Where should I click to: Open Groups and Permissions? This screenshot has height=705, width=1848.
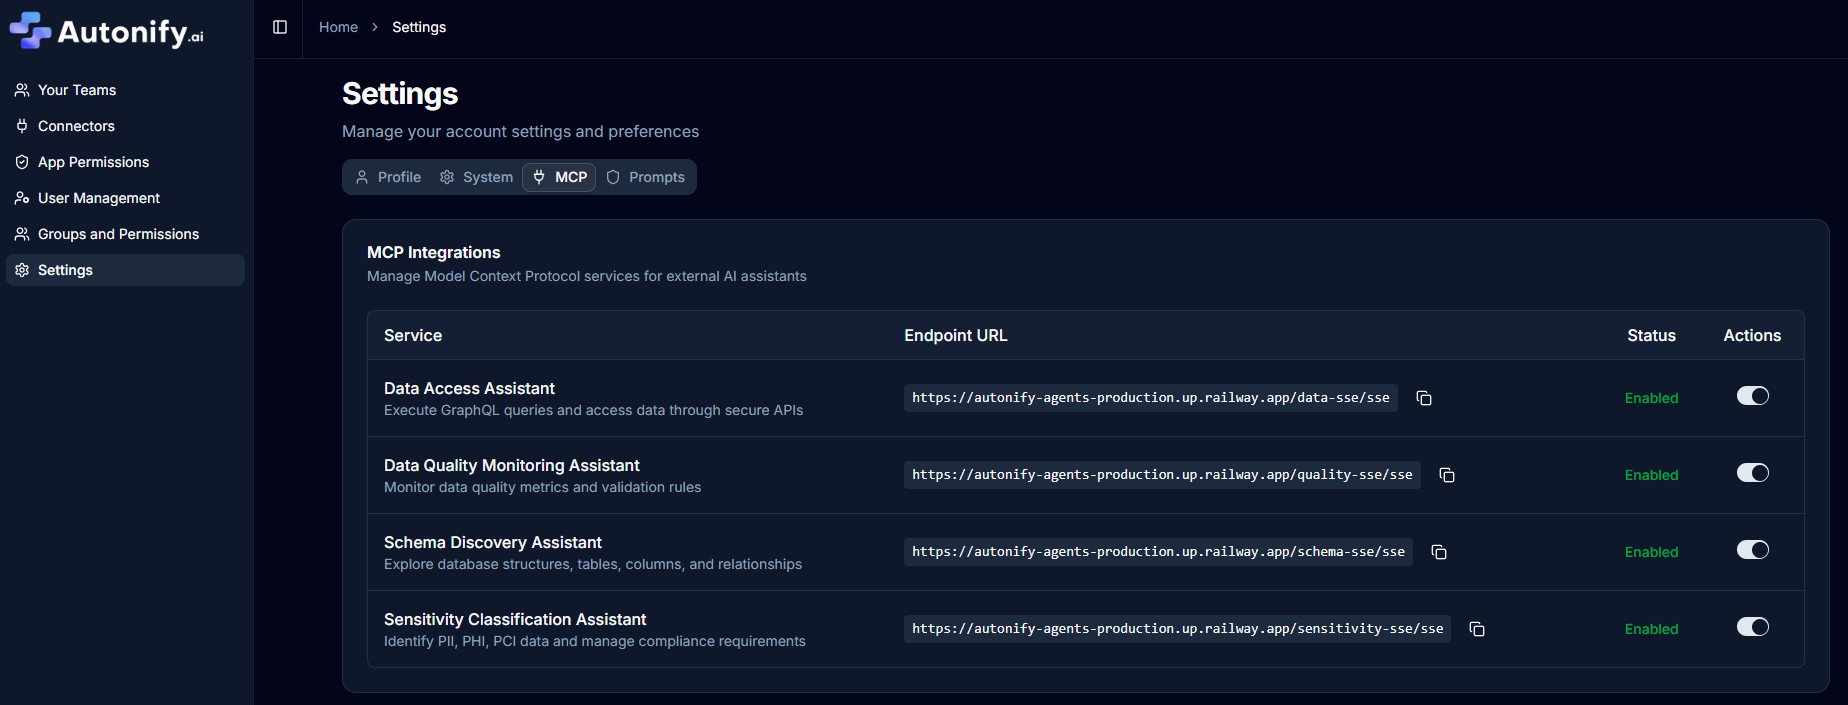coord(125,234)
